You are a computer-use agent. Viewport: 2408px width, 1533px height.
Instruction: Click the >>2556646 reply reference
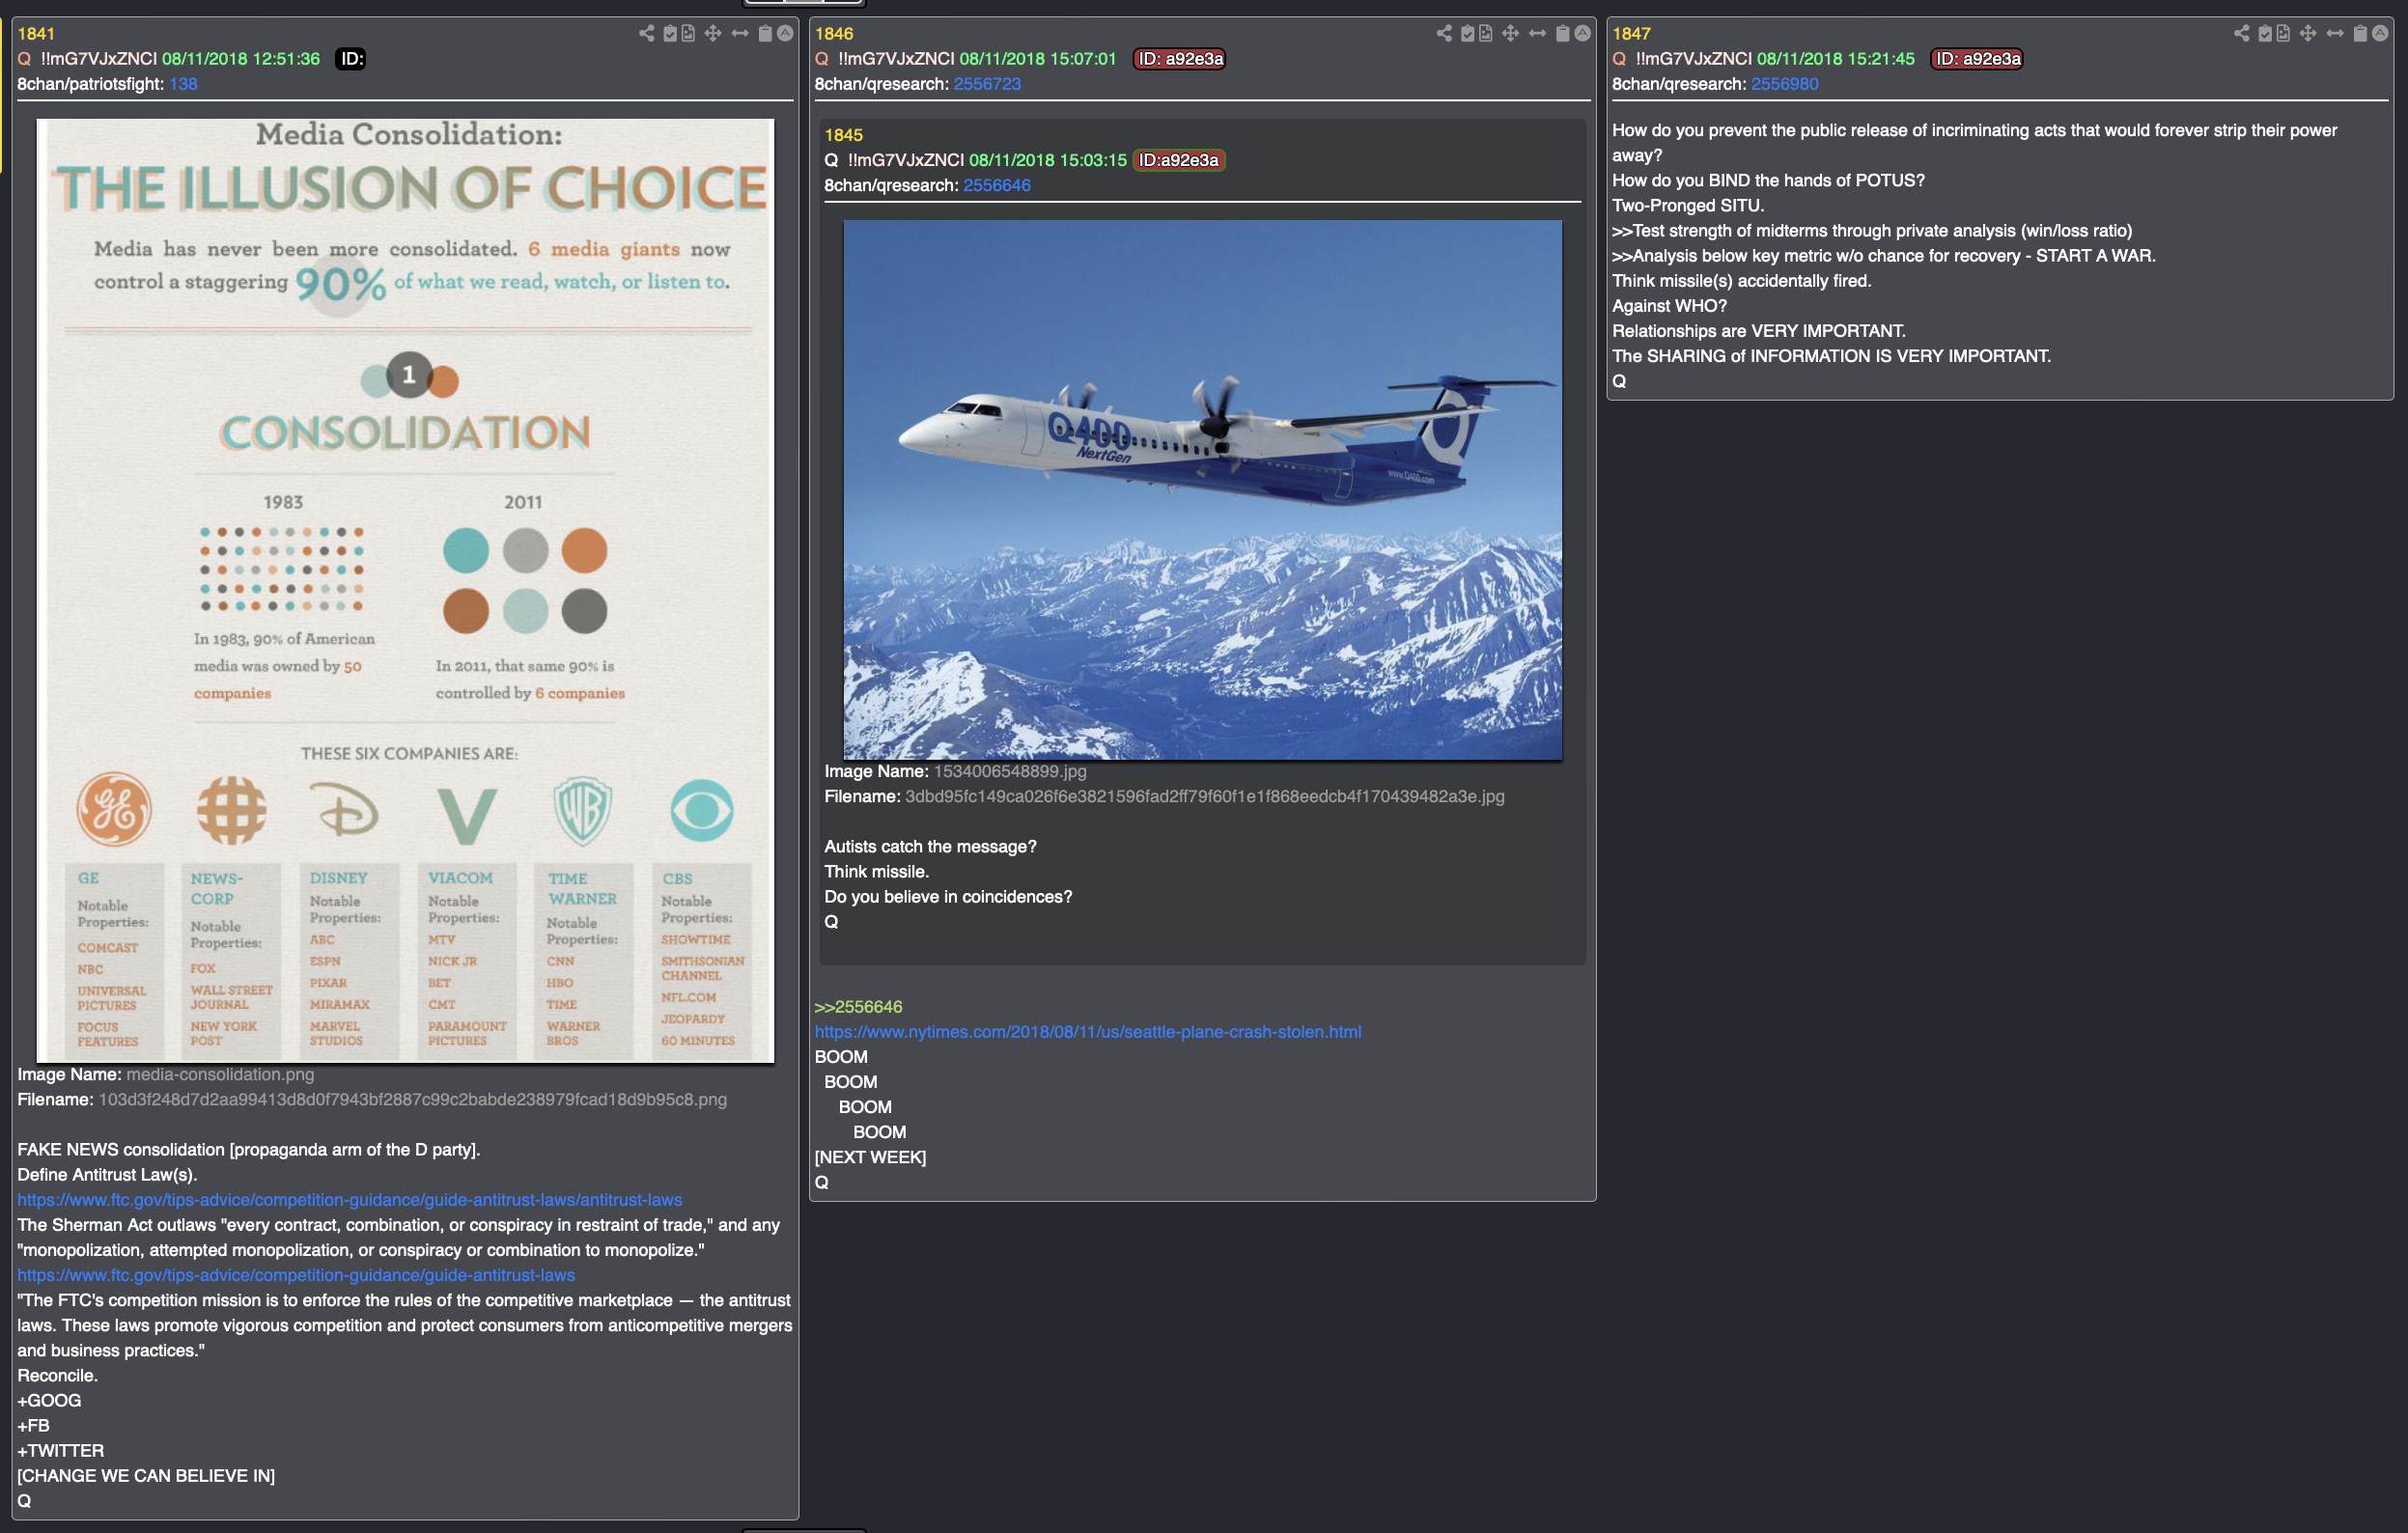tap(859, 1007)
